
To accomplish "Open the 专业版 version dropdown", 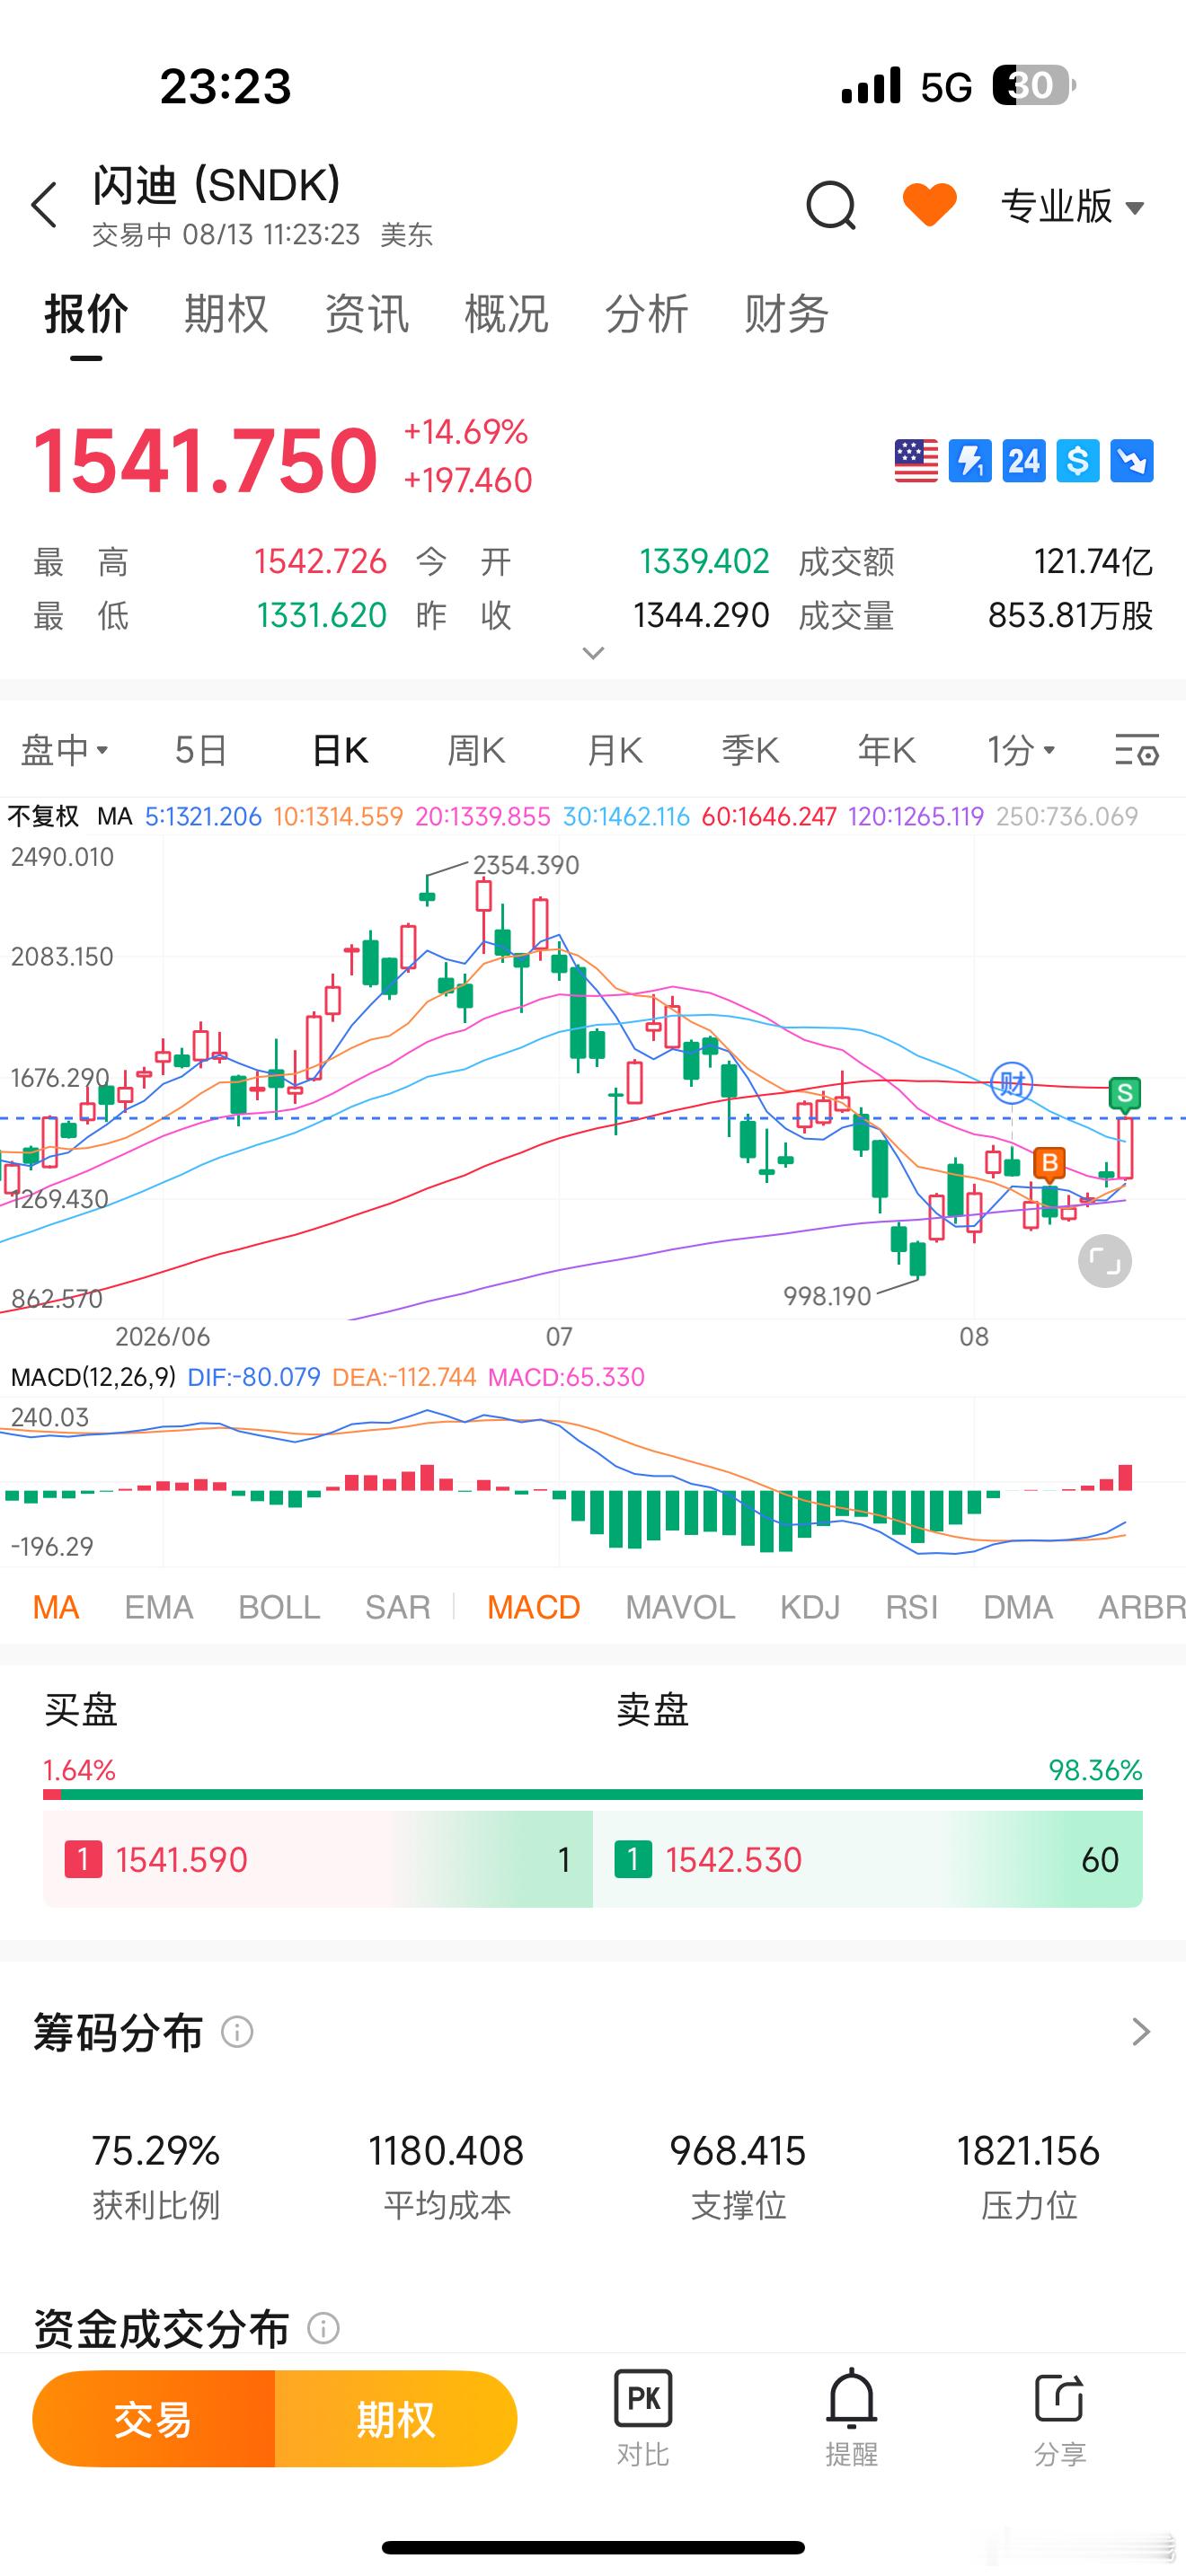I will point(1072,206).
